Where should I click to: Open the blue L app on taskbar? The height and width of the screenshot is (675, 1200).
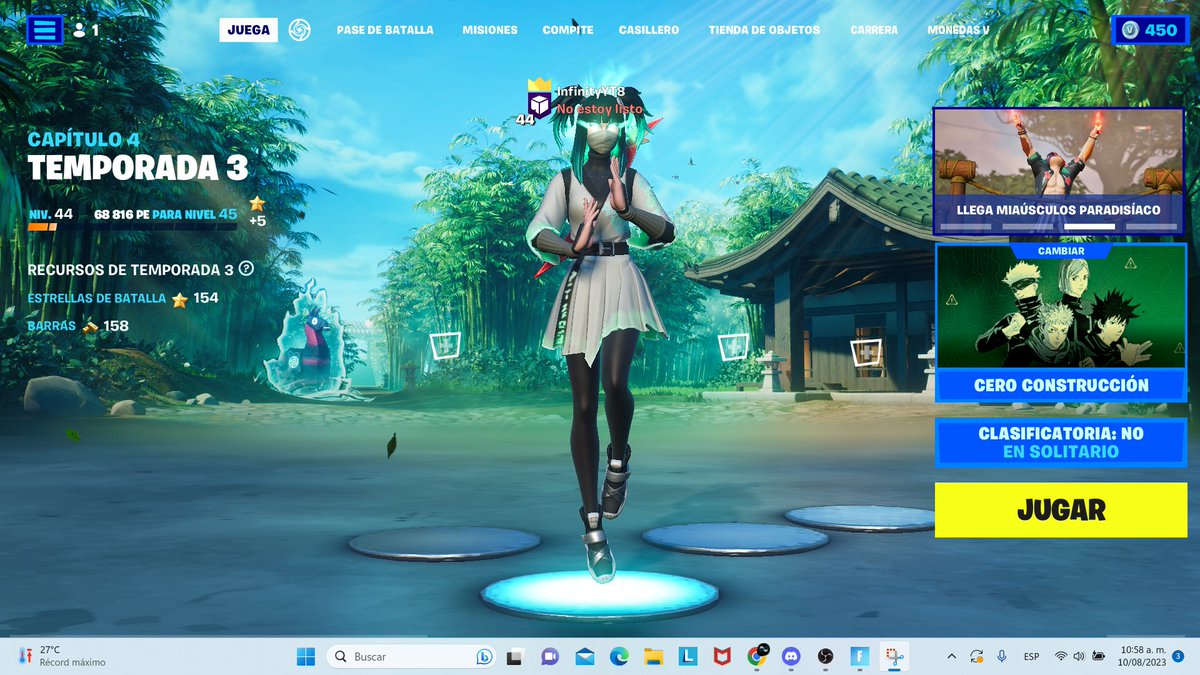pyautogui.click(x=688, y=657)
